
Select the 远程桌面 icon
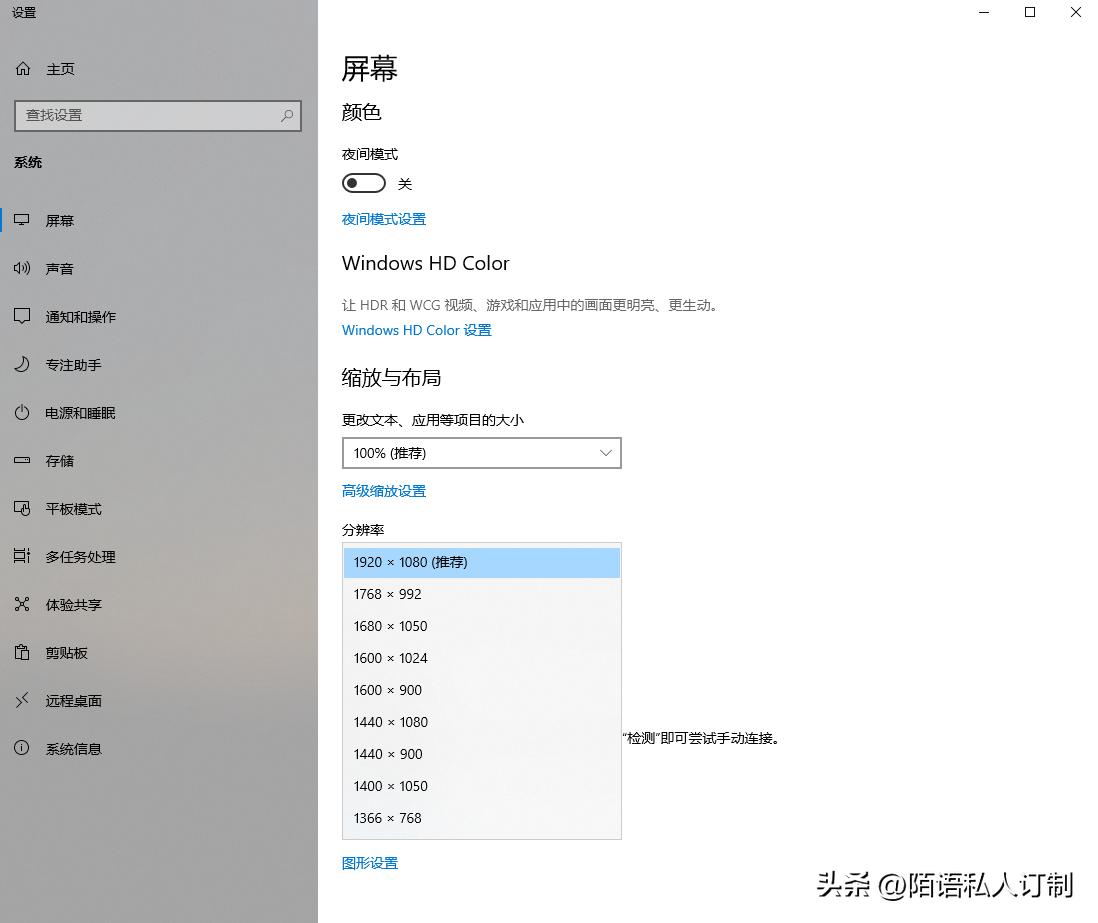click(22, 700)
